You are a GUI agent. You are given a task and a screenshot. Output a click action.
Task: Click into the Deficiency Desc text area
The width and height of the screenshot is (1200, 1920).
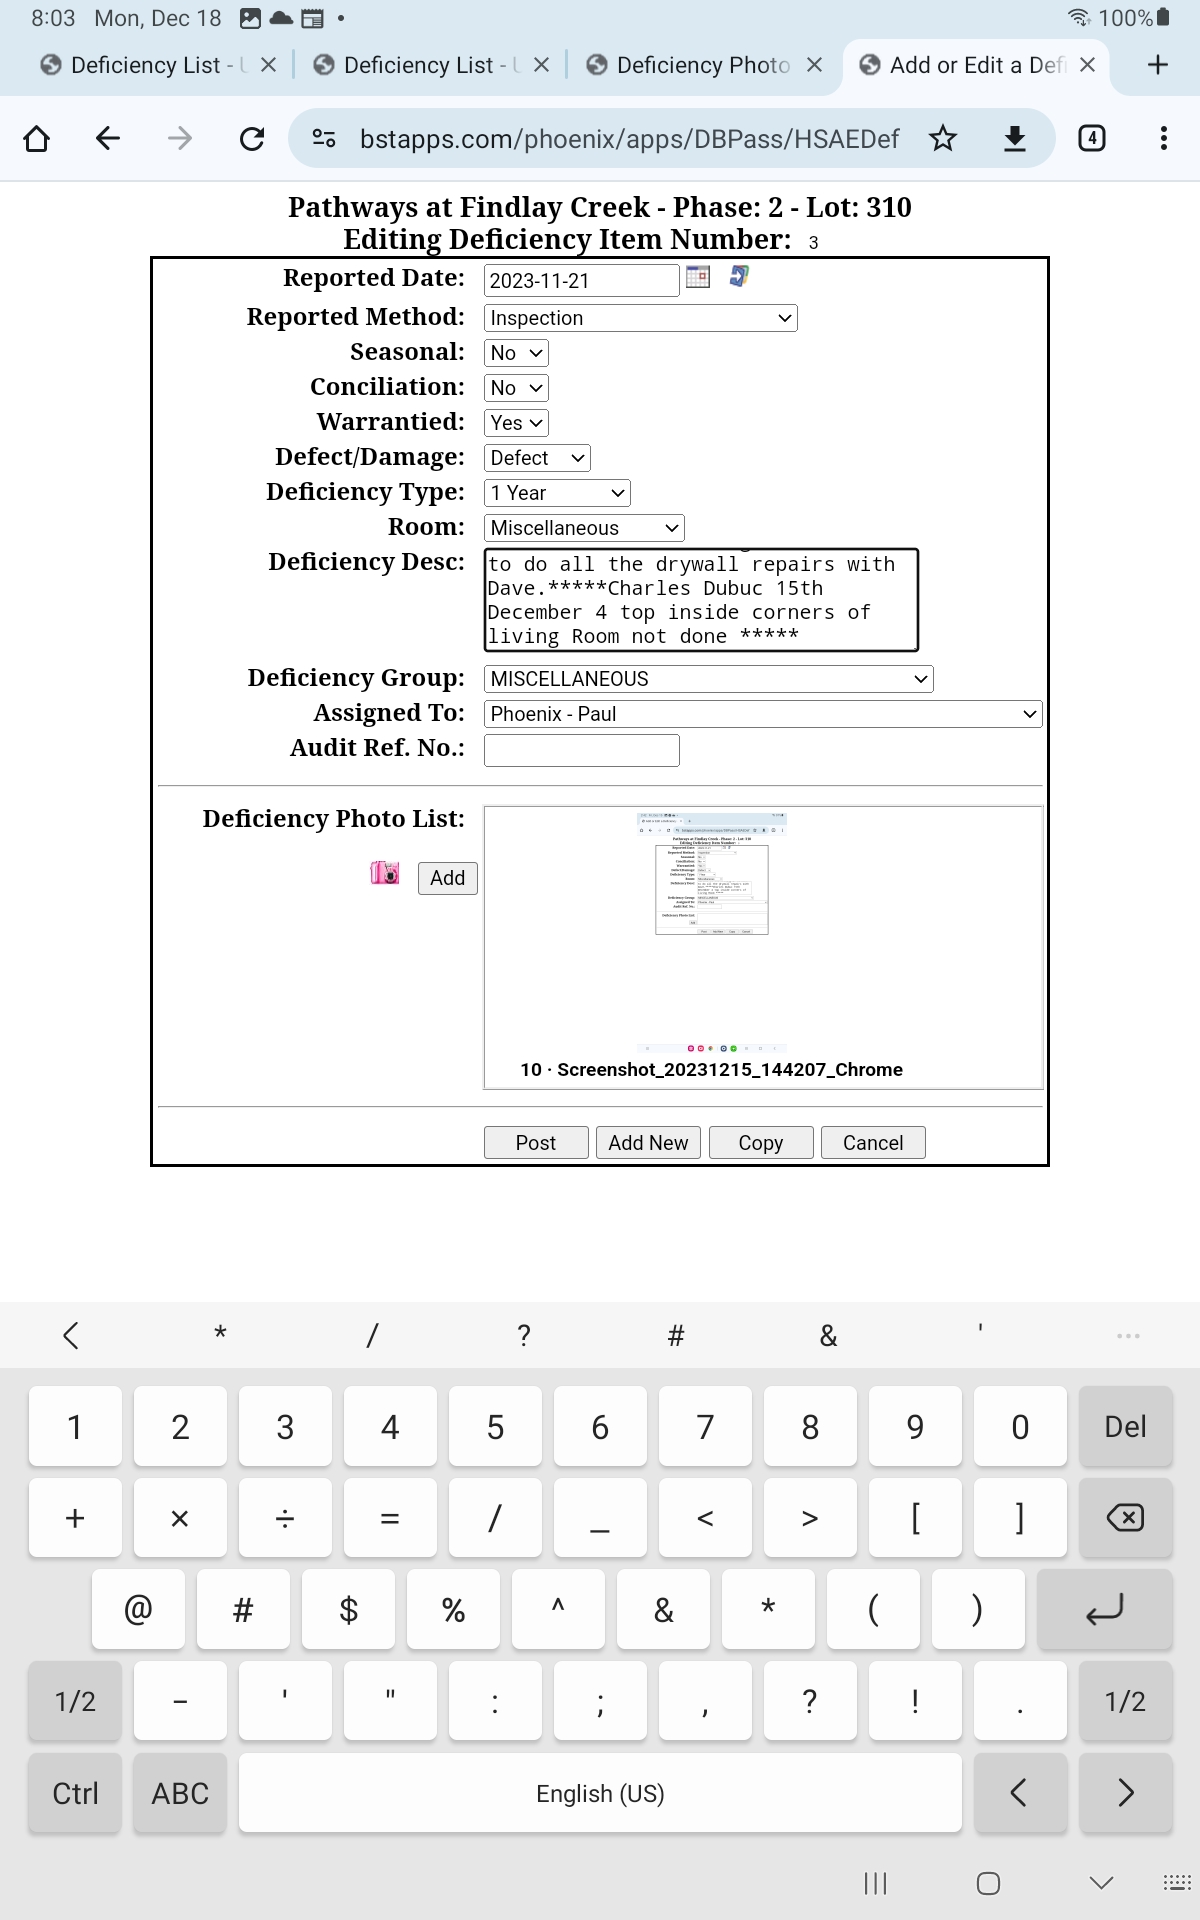point(701,600)
